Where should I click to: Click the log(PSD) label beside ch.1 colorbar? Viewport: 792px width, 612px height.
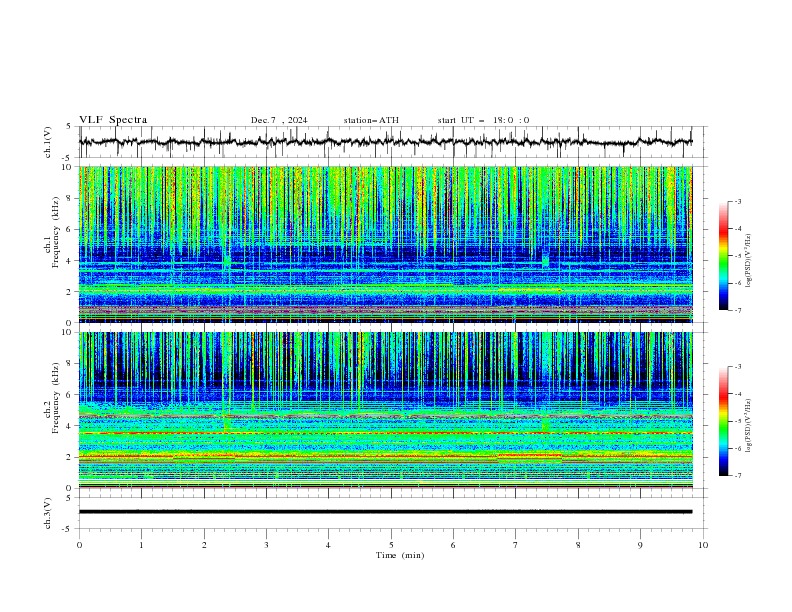tap(749, 261)
